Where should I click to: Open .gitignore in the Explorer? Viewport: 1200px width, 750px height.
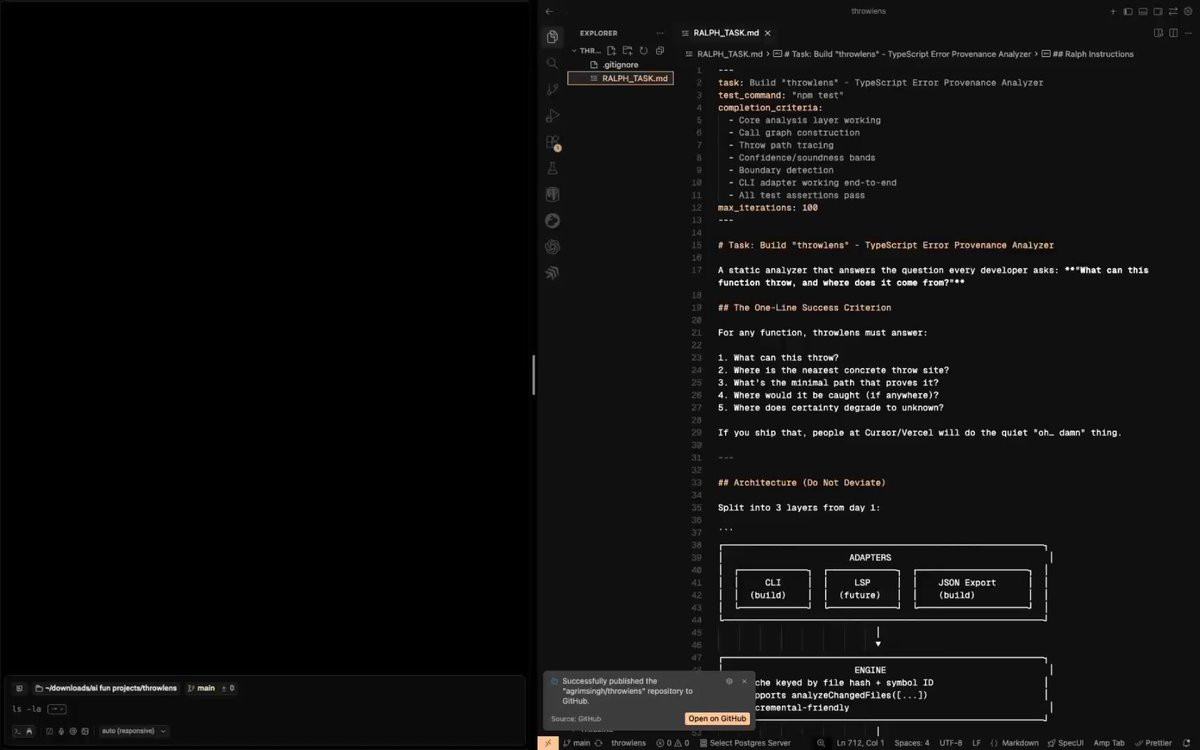coord(620,64)
